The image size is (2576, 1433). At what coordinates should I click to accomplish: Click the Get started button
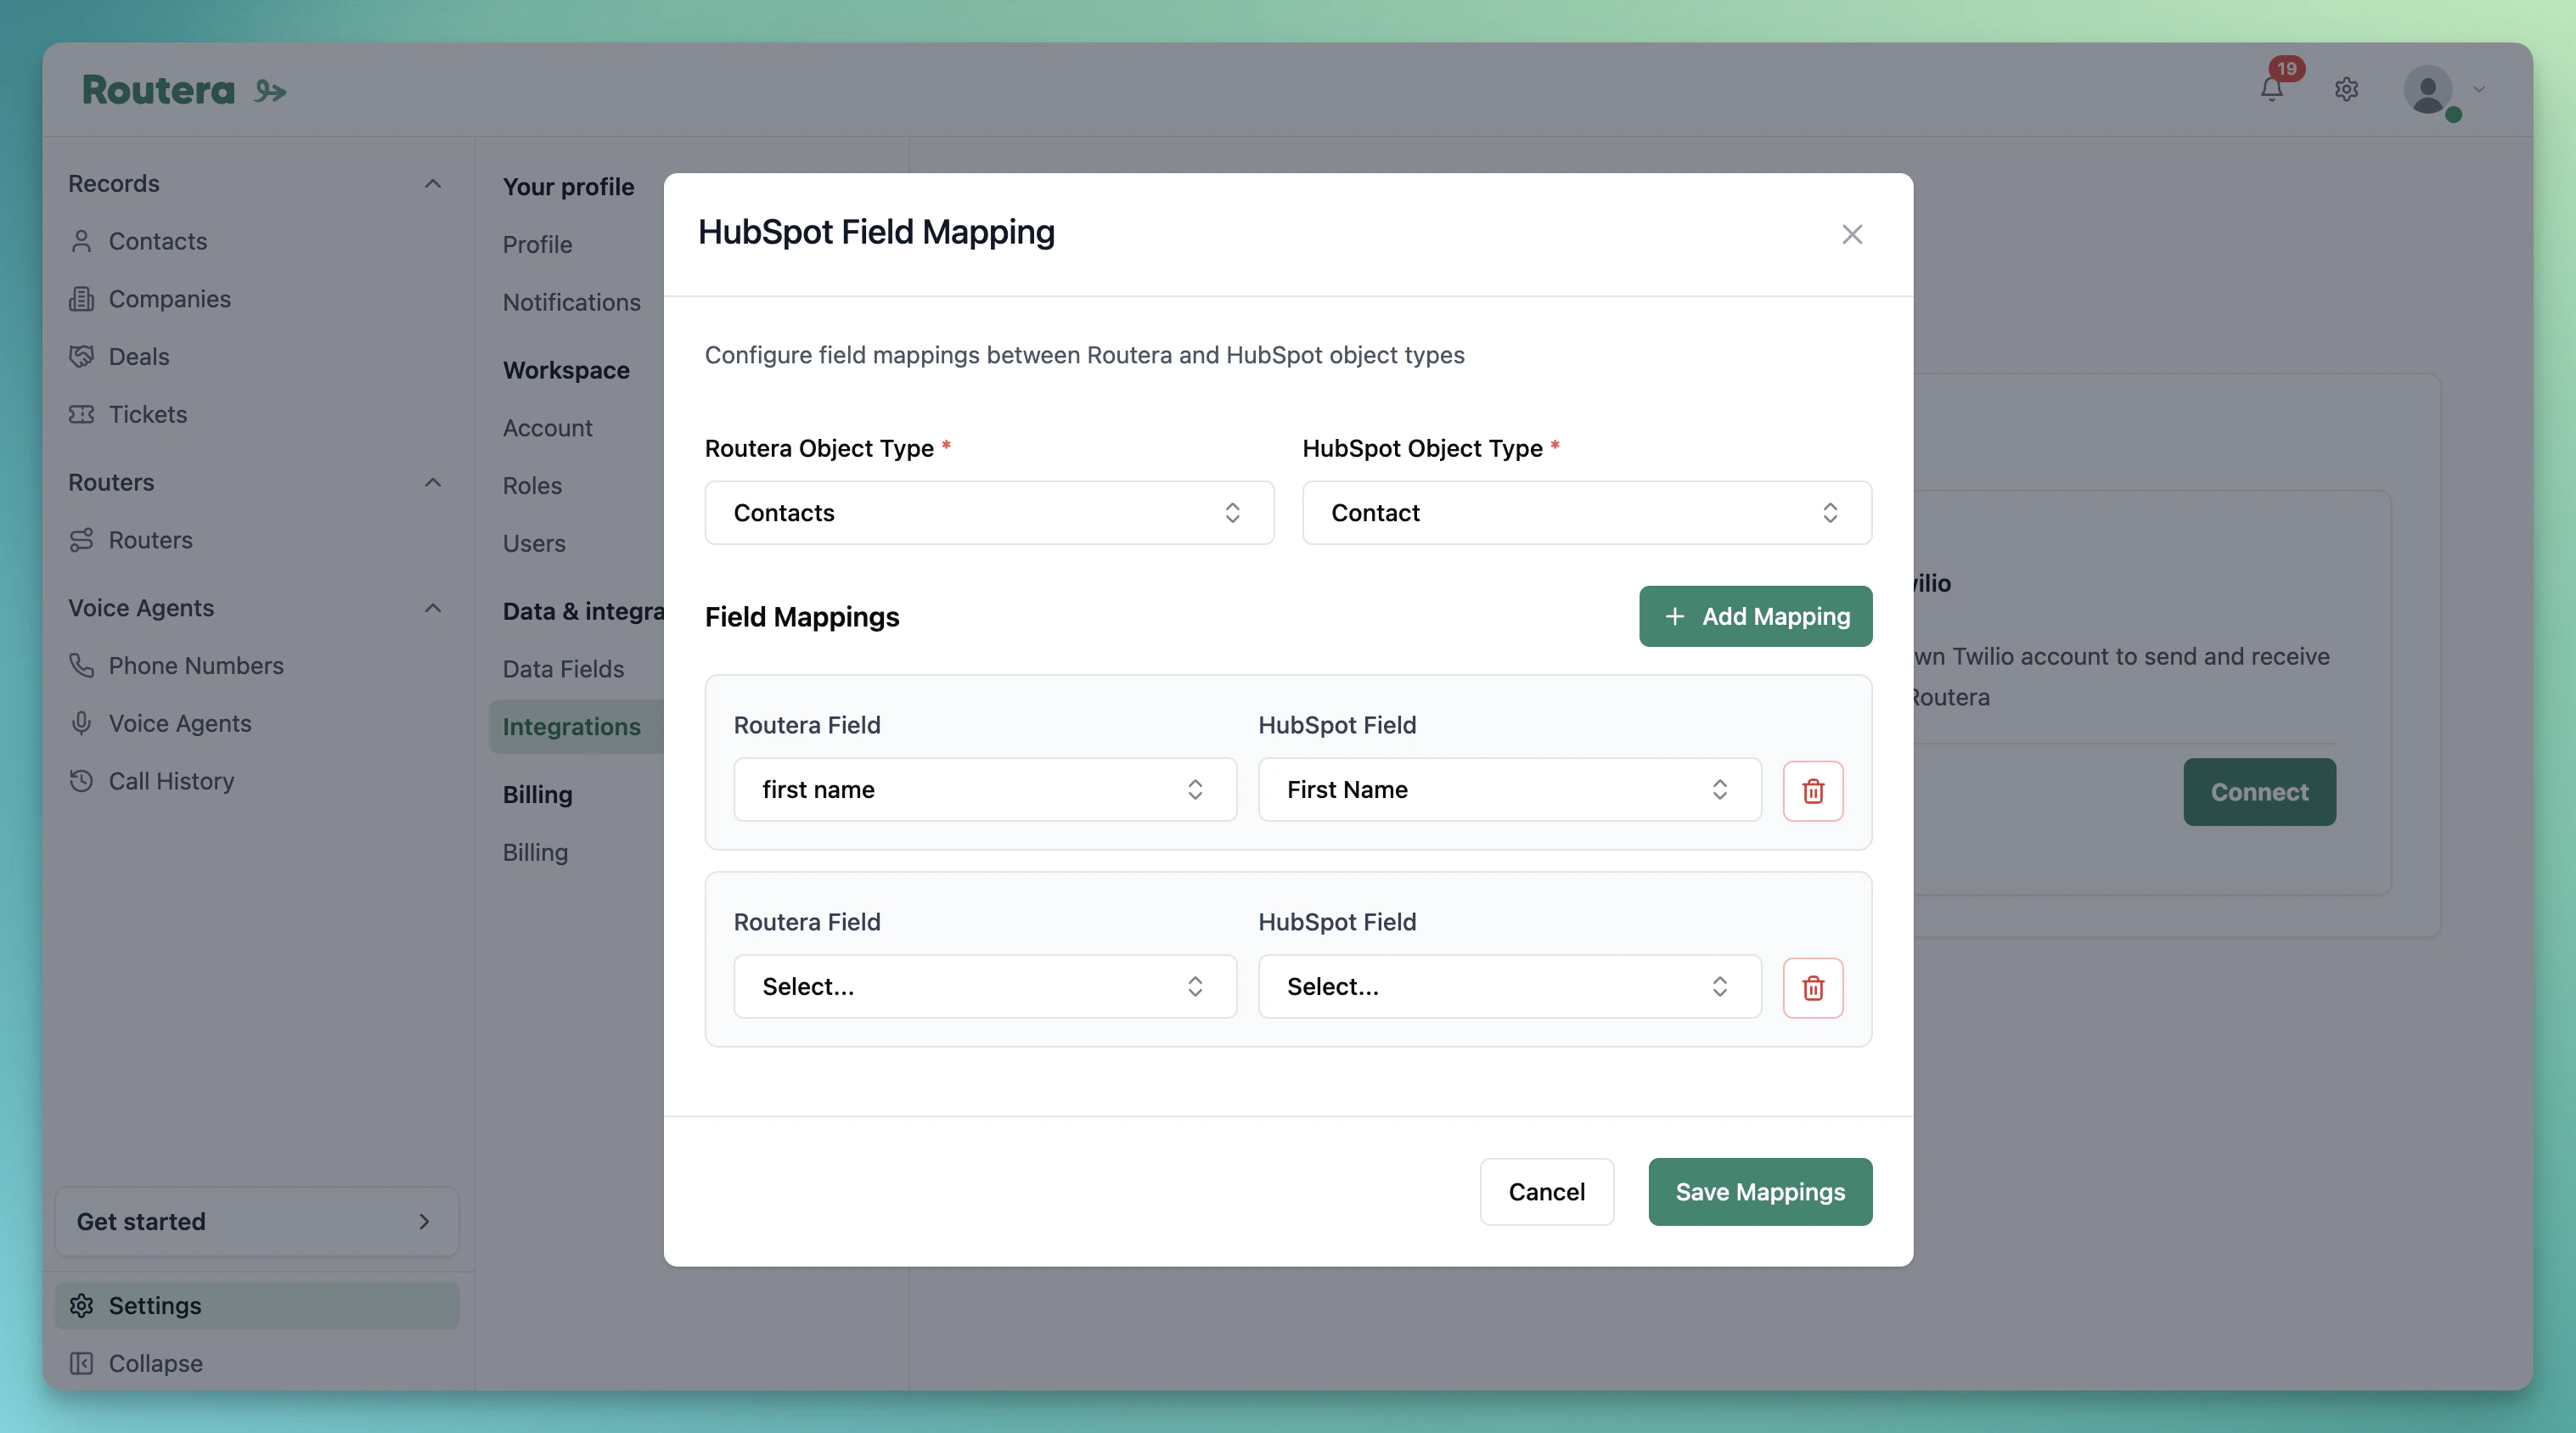[x=257, y=1221]
